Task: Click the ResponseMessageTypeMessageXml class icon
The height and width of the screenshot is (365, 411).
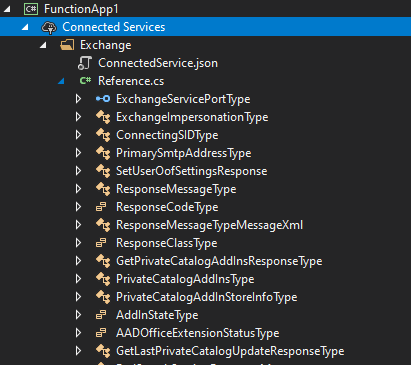Action: [x=103, y=225]
